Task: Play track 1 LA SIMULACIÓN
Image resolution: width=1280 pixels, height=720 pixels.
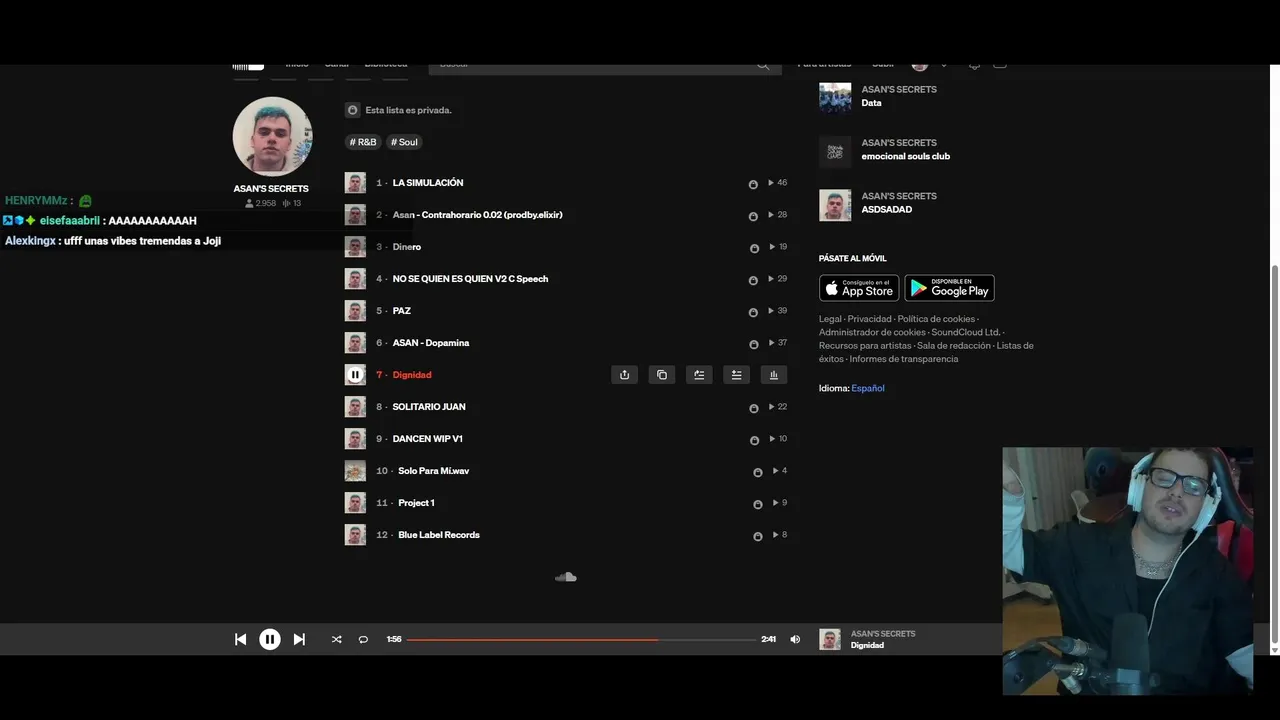Action: point(427,183)
